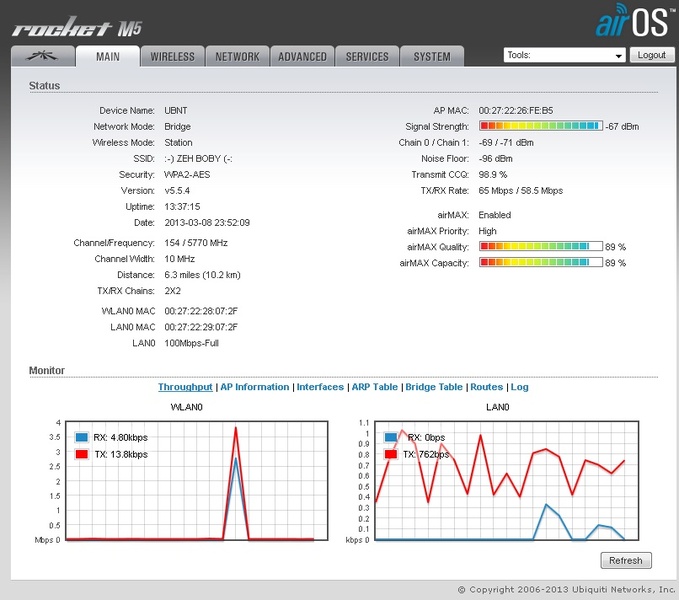Select the WLAN0 MAC address 00:27:22:28:07:2F

(x=201, y=311)
